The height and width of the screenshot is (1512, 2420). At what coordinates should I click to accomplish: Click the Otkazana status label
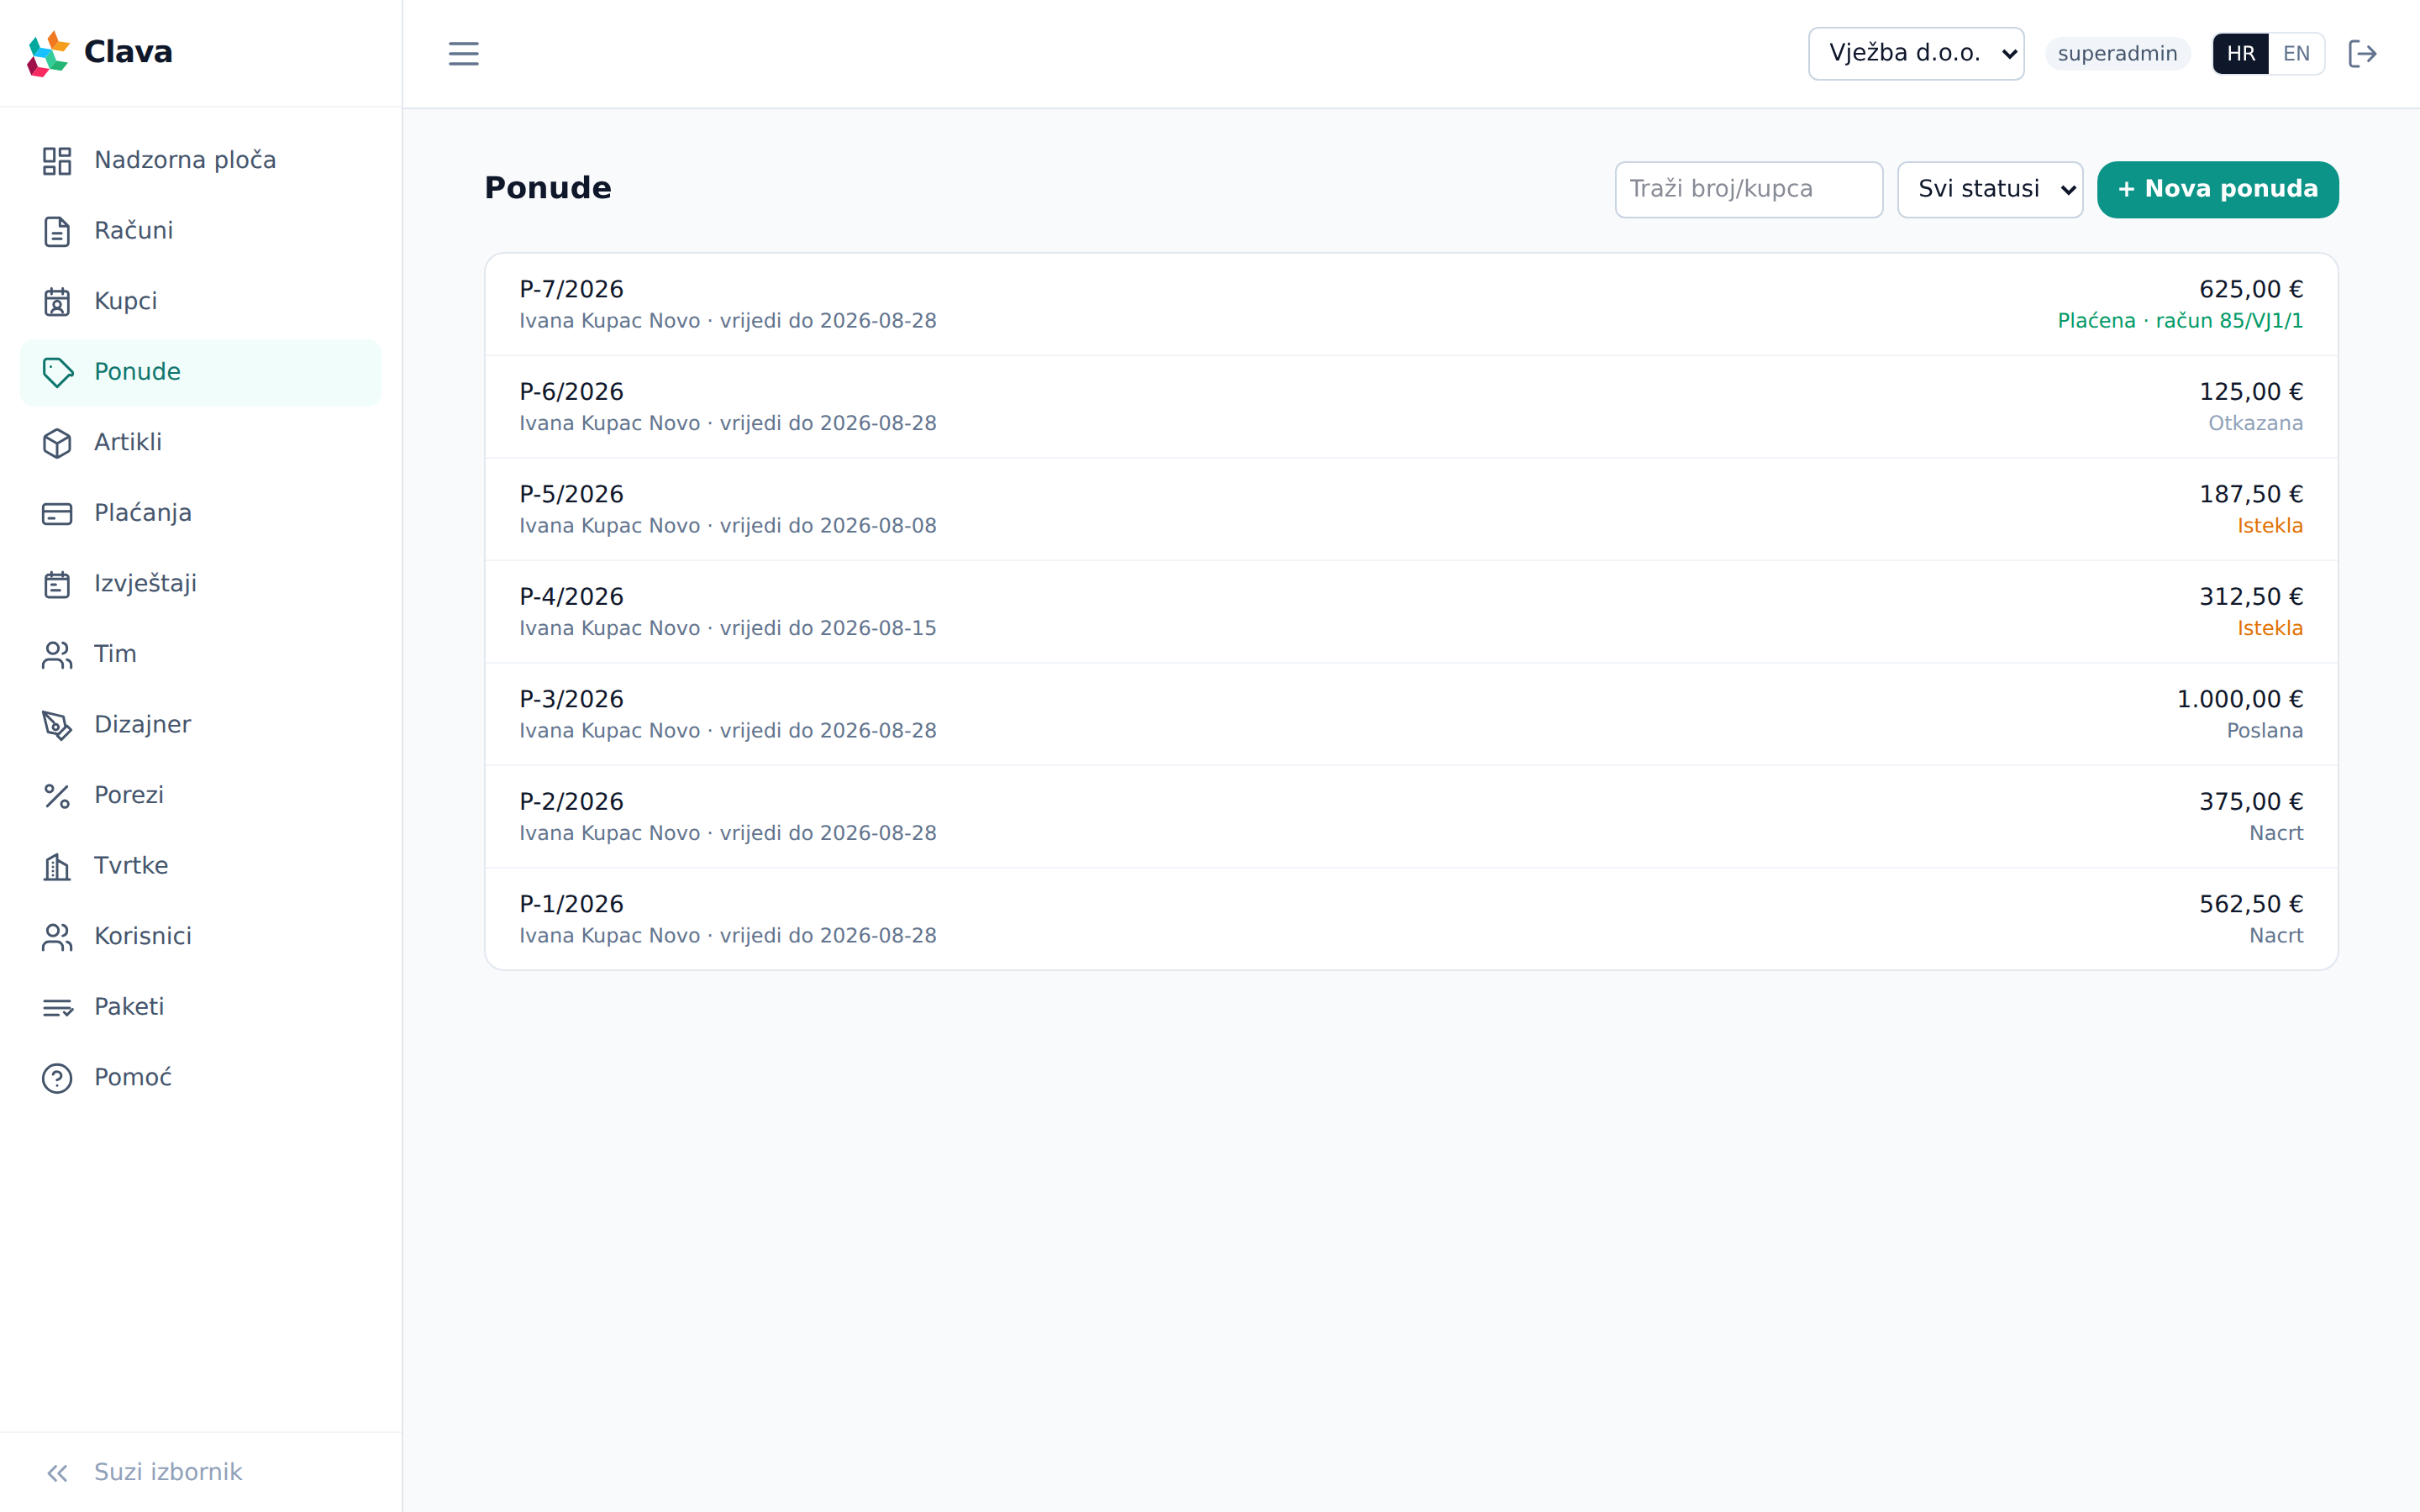pos(2255,423)
